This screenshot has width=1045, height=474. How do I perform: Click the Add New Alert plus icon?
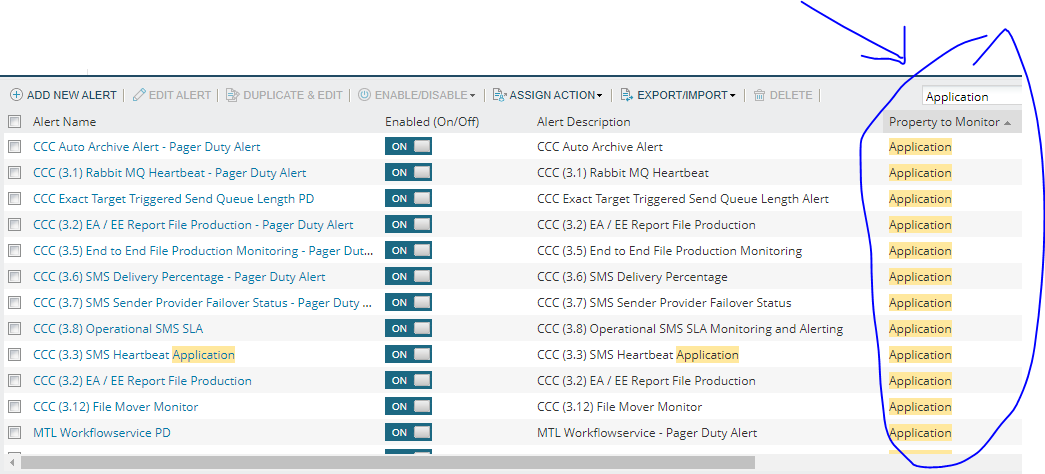click(x=16, y=95)
